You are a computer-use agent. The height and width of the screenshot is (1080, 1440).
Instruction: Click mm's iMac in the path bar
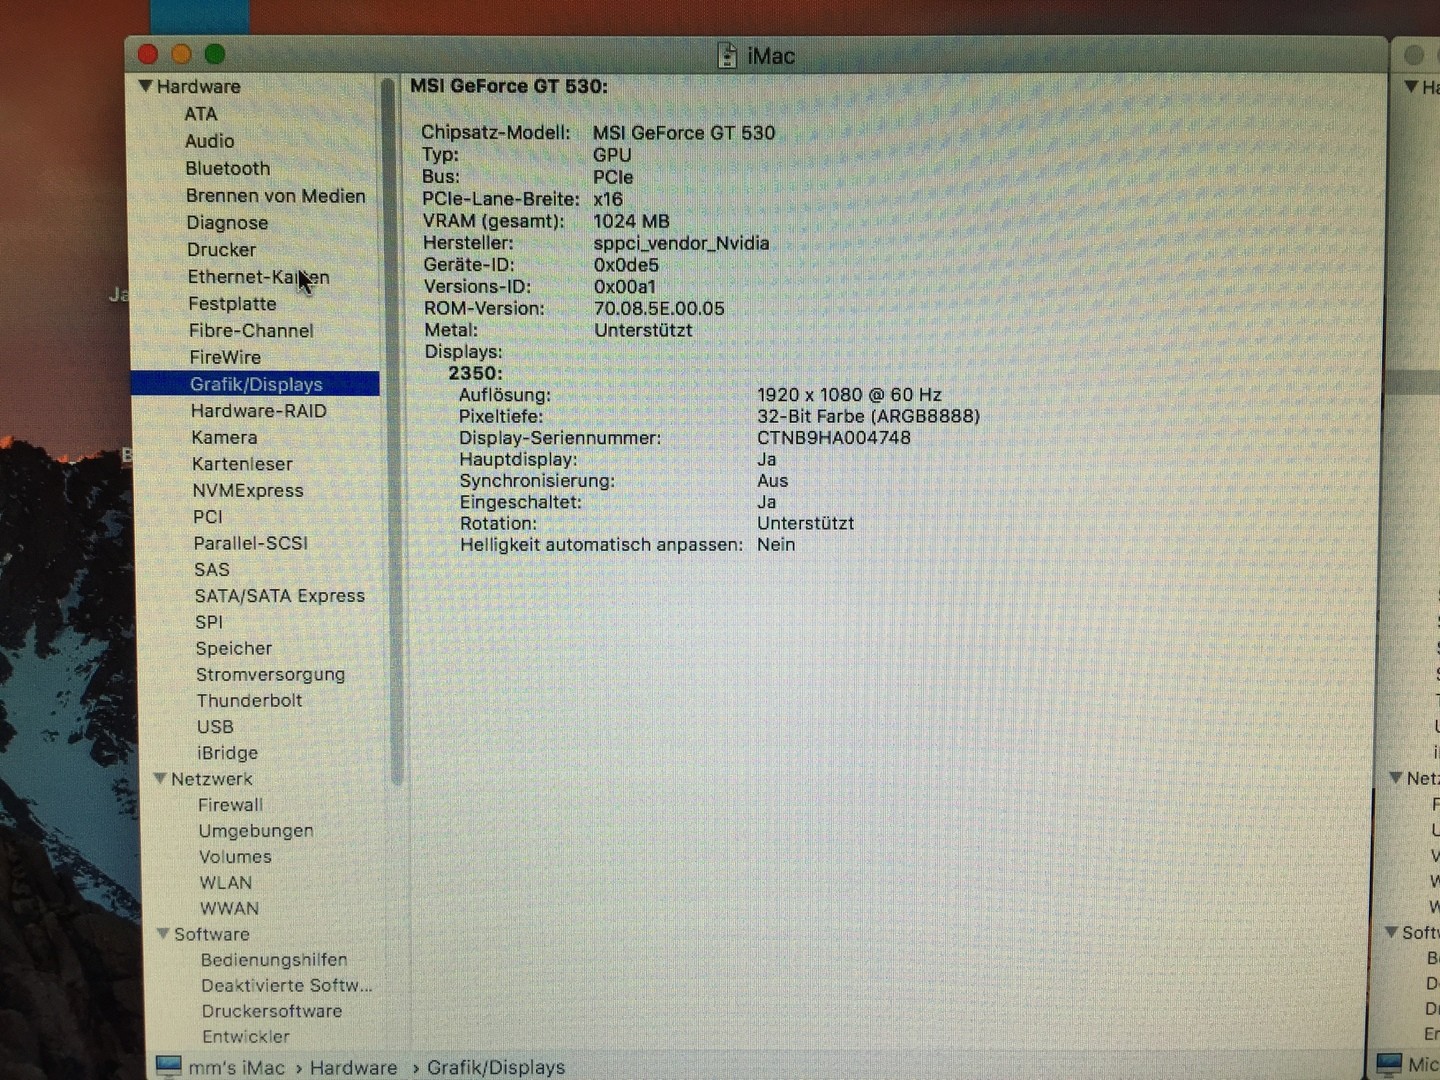(x=236, y=1067)
